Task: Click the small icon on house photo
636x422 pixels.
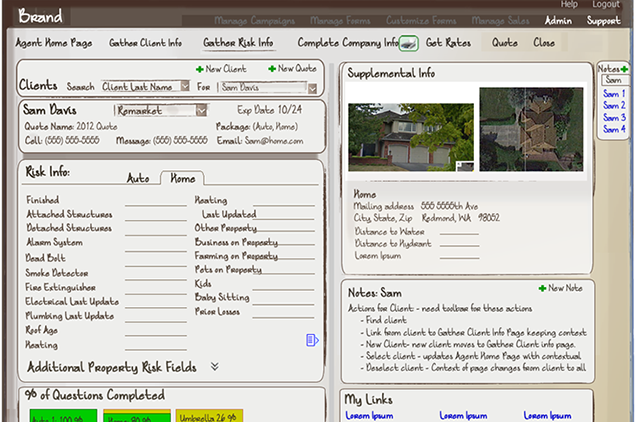Action: click(462, 165)
